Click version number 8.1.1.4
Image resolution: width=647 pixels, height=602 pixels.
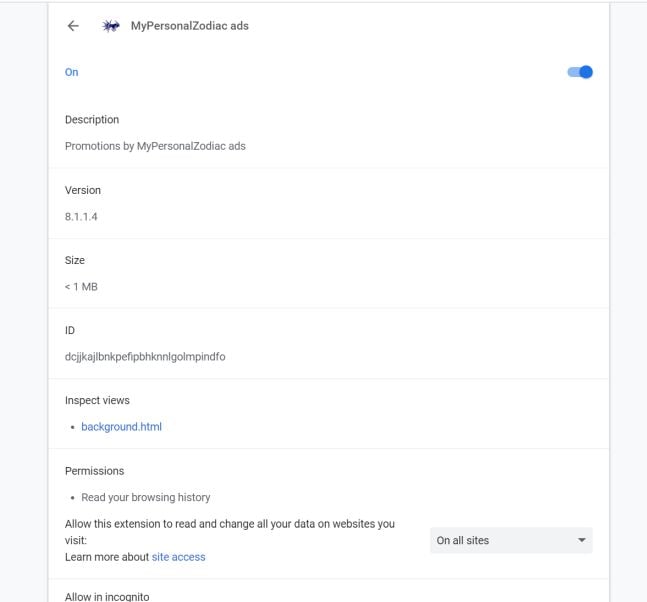(x=82, y=216)
